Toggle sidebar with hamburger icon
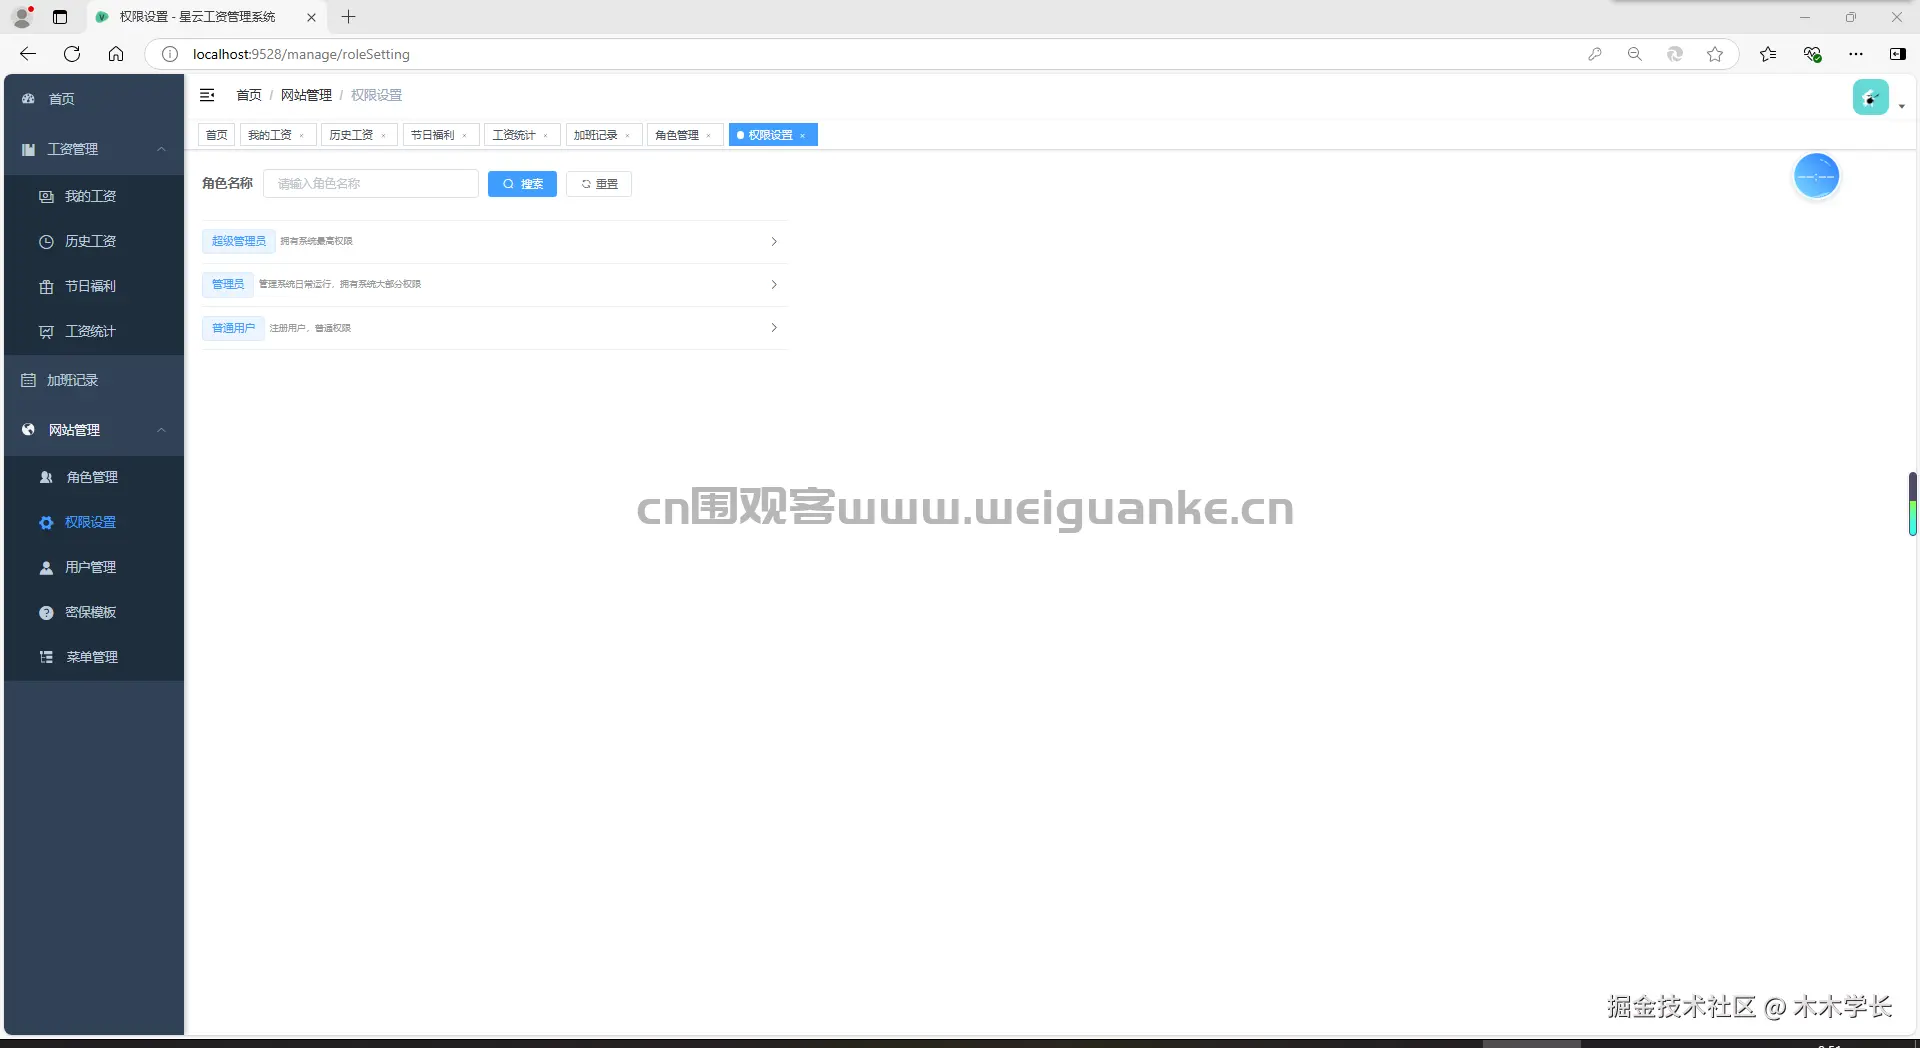Screen dimensions: 1920x1048 [x=208, y=95]
